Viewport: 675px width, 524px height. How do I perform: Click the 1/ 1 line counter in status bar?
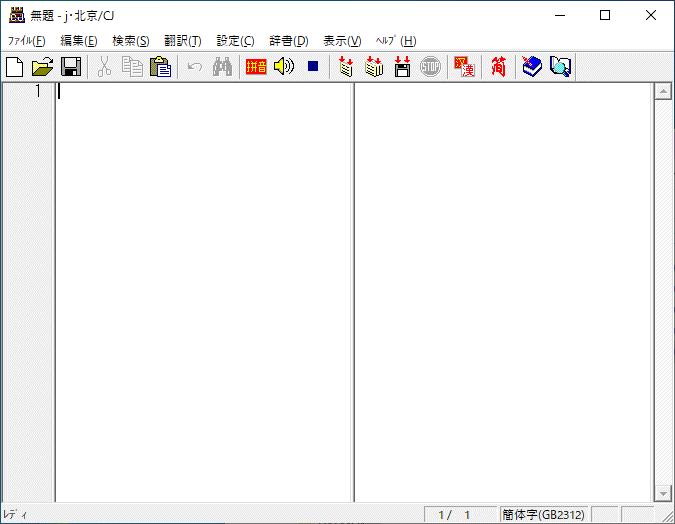461,515
